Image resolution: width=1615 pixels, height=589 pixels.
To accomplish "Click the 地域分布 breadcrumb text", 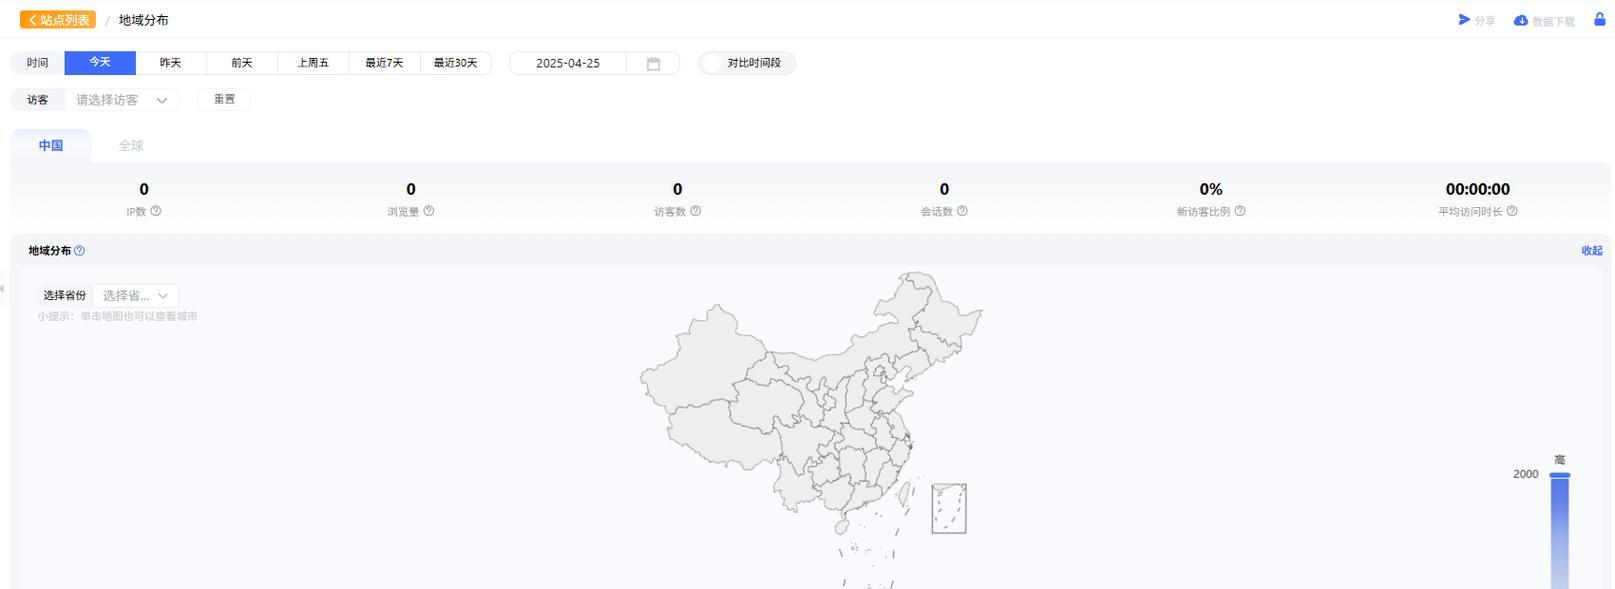I will pyautogui.click(x=143, y=20).
